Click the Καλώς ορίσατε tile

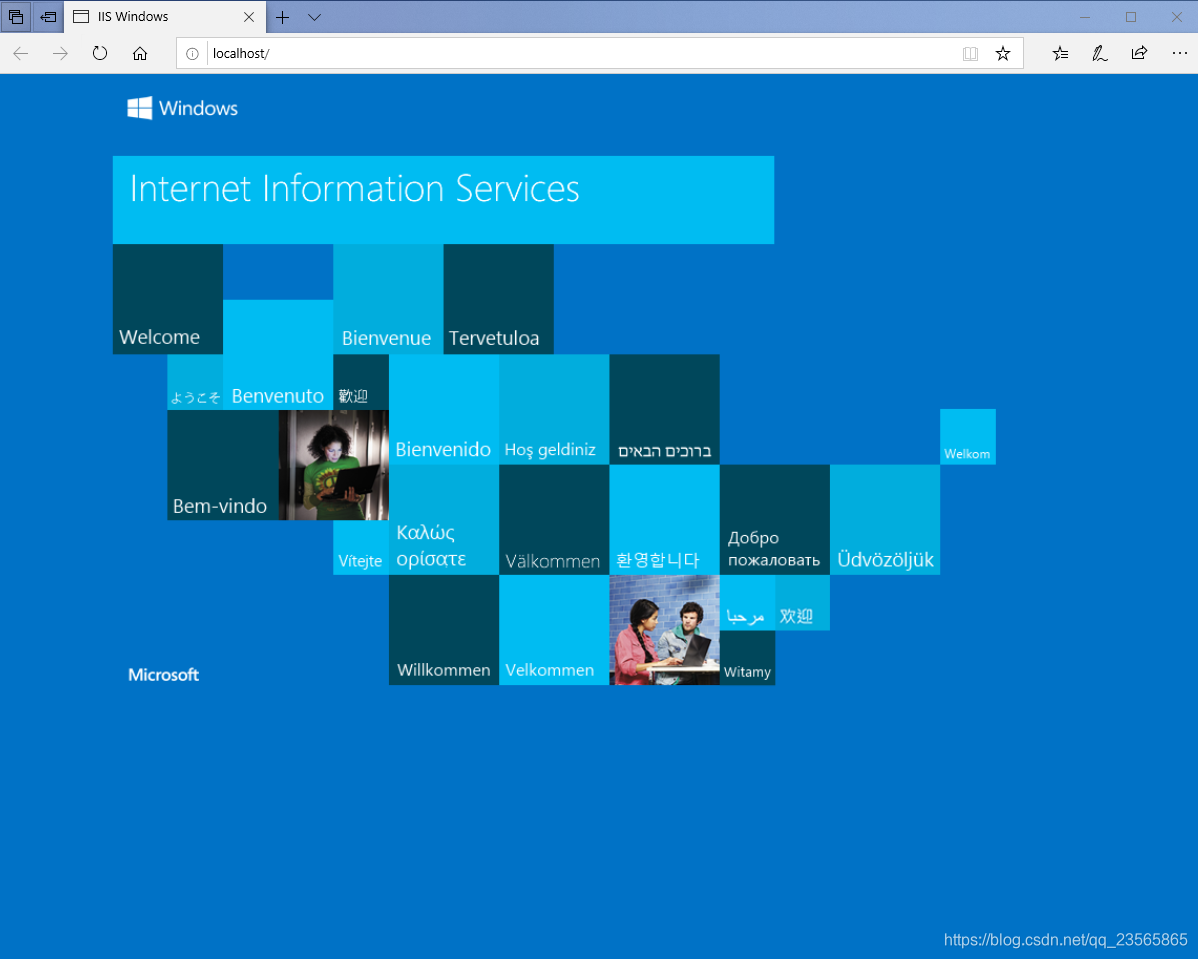coord(444,520)
